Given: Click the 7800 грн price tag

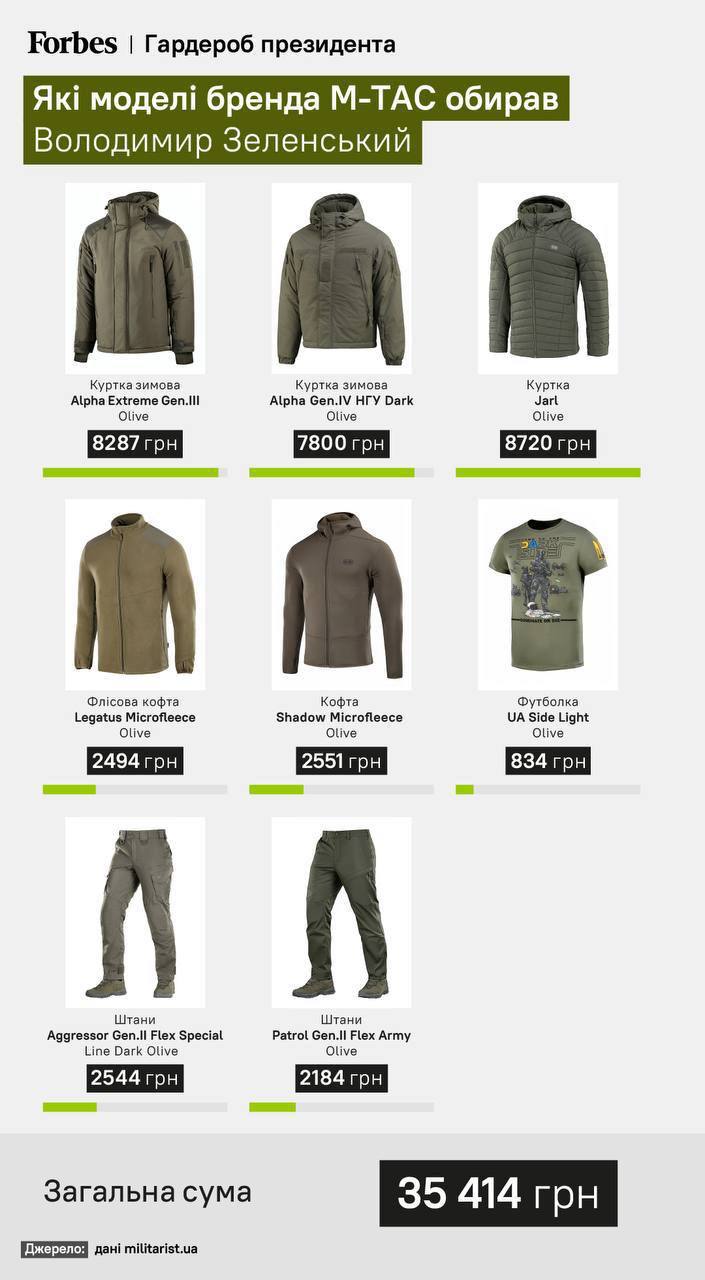Looking at the screenshot, I should pyautogui.click(x=341, y=444).
